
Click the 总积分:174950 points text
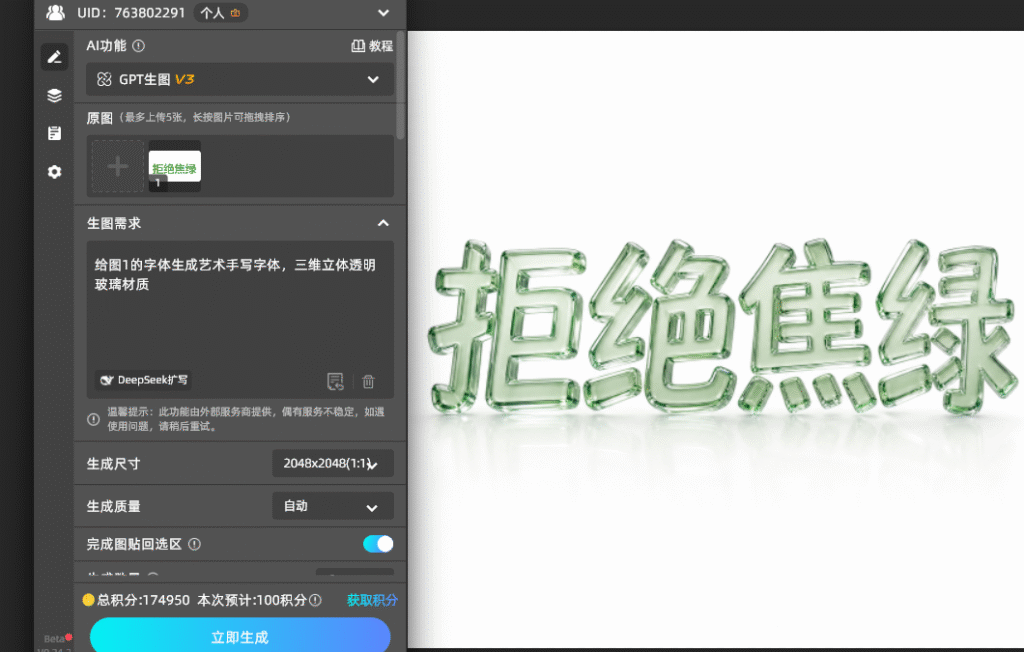coord(143,600)
